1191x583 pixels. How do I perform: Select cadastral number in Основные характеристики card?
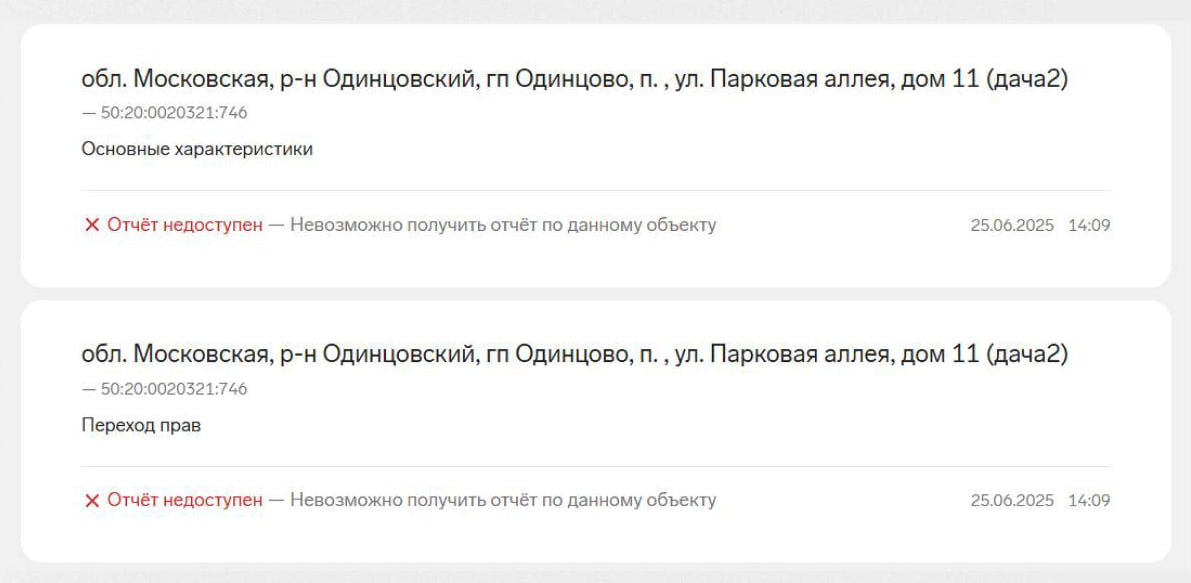tap(173, 113)
